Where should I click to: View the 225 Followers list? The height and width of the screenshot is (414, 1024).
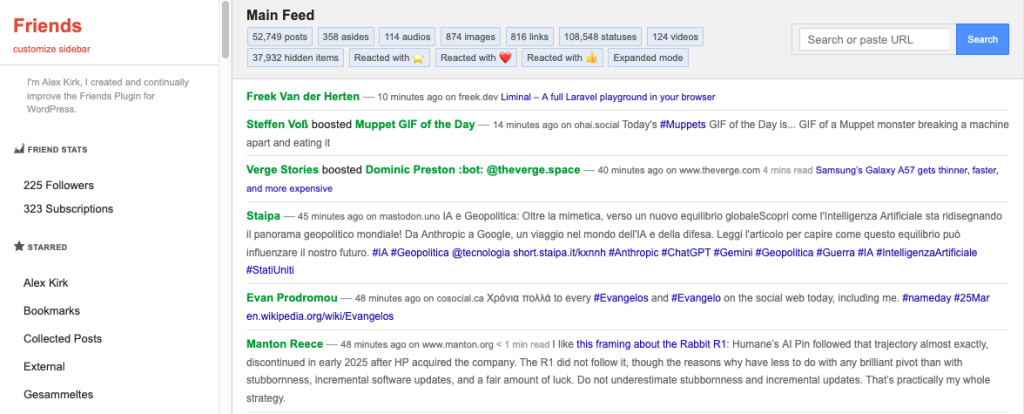coord(60,185)
